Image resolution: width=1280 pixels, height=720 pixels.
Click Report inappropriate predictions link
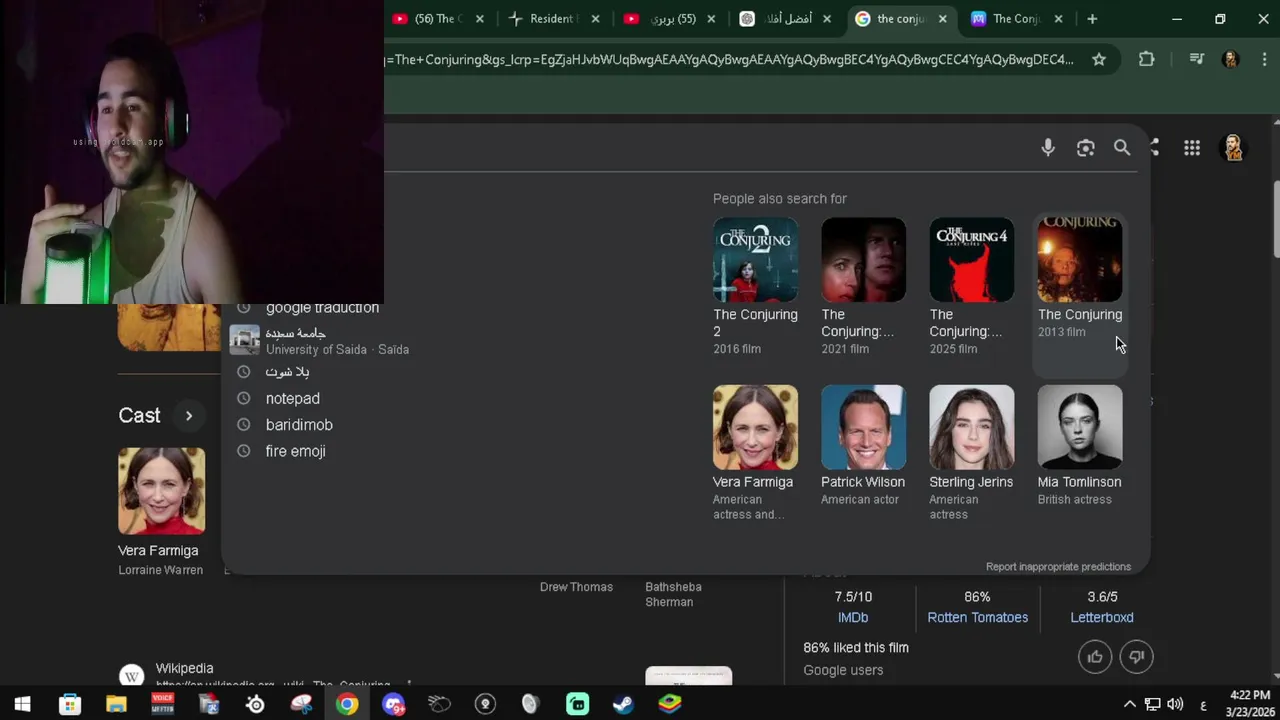pyautogui.click(x=1058, y=567)
